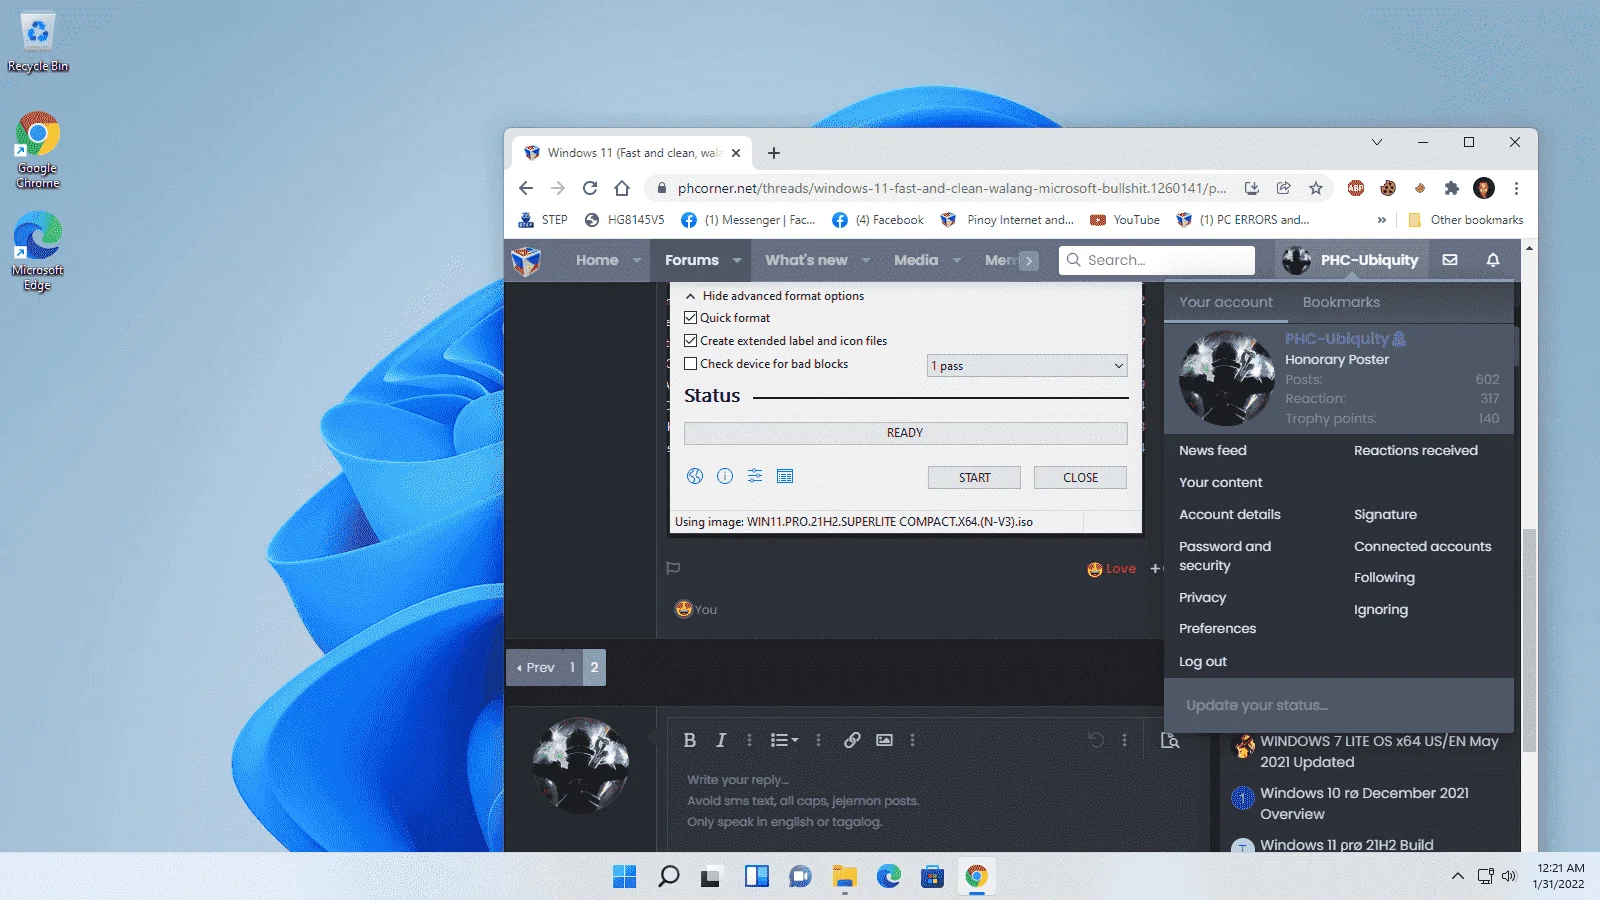Open alerts bell icon on PHCorner
Screen dimensions: 1600x900
click(1493, 260)
